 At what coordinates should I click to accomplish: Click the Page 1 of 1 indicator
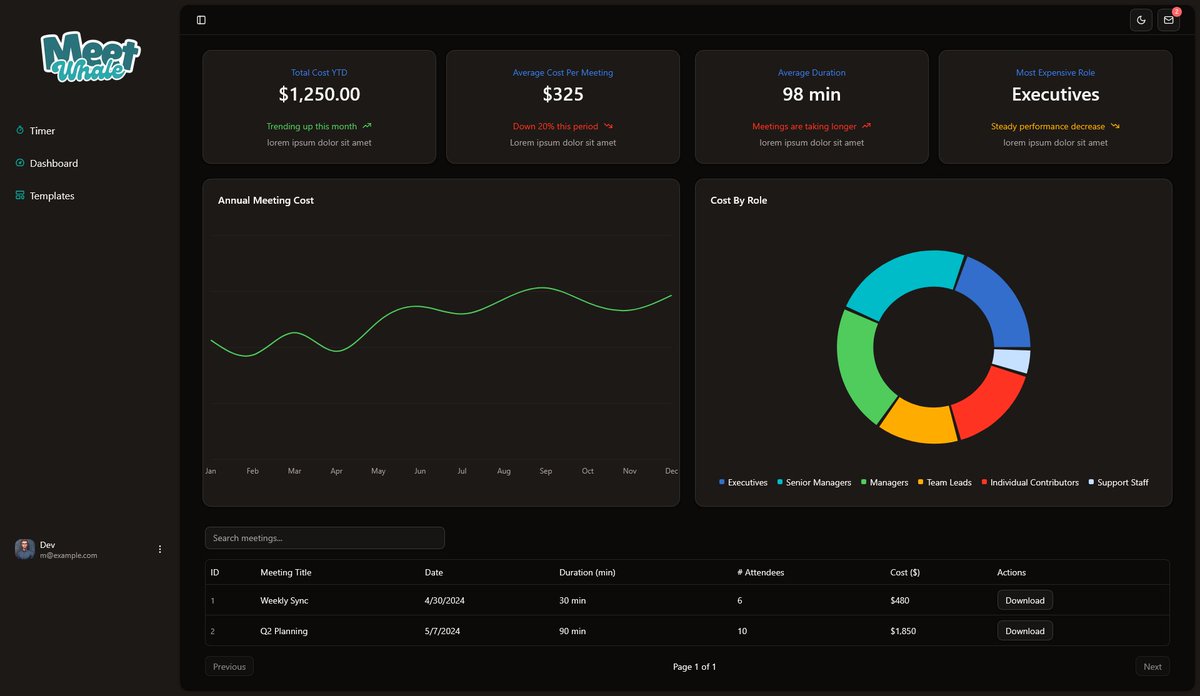695,667
